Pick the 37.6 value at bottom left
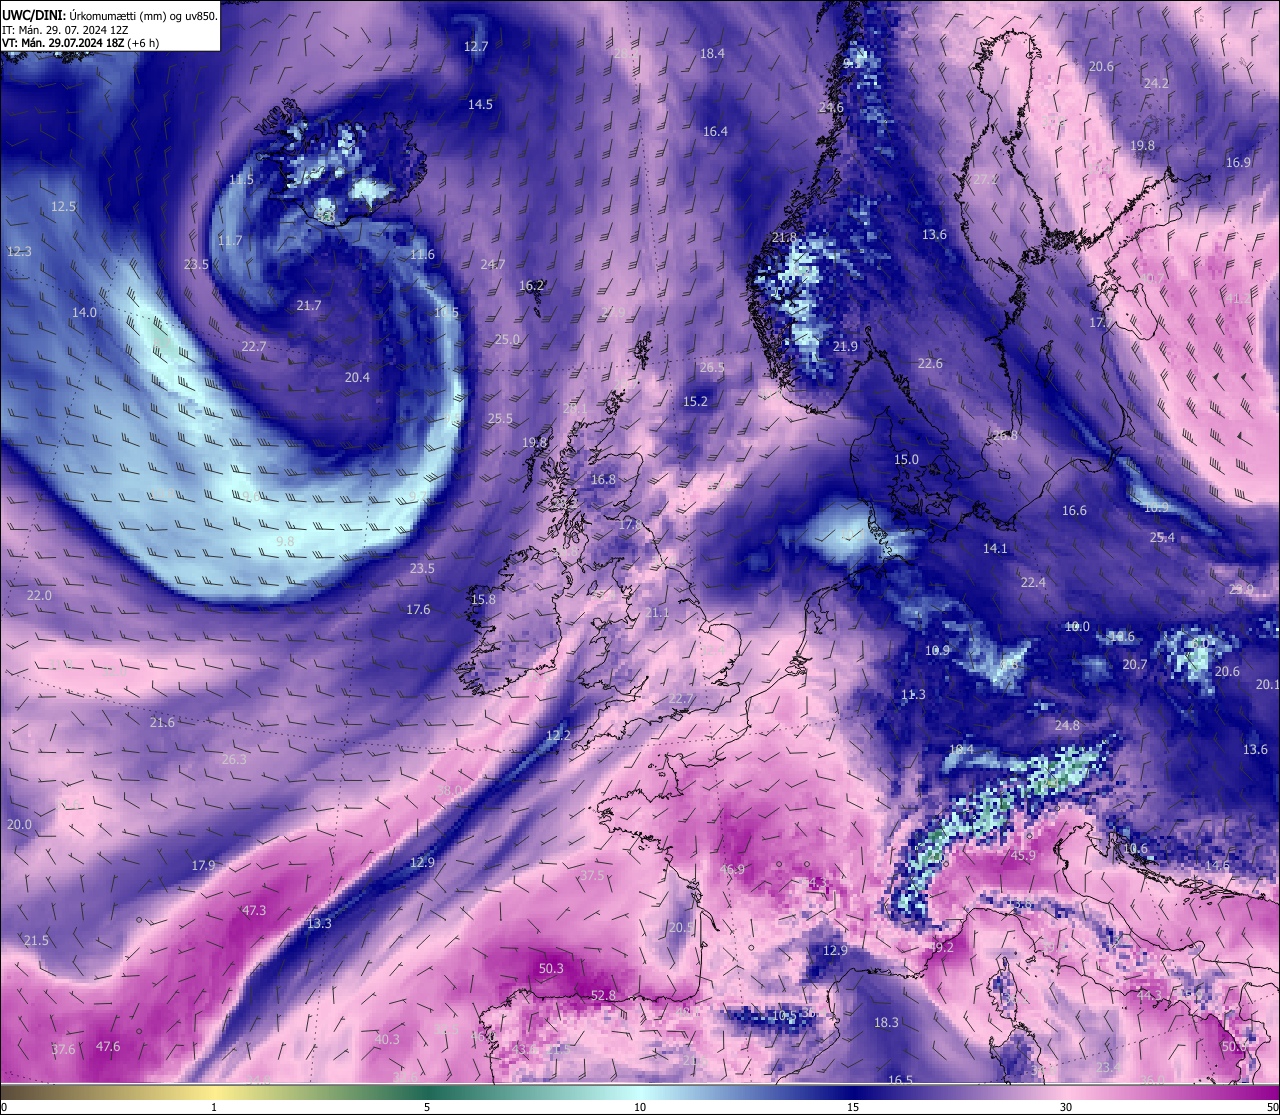The width and height of the screenshot is (1280, 1115). 63,1049
